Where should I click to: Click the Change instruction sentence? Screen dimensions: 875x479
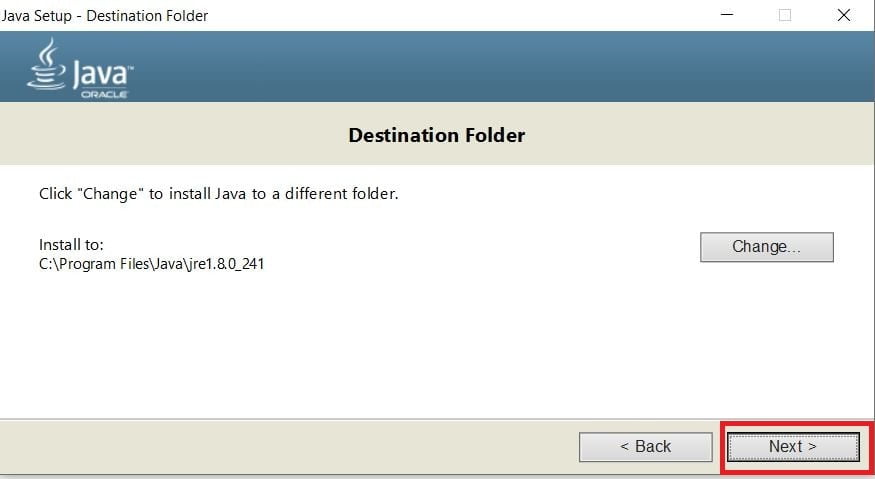coord(218,194)
